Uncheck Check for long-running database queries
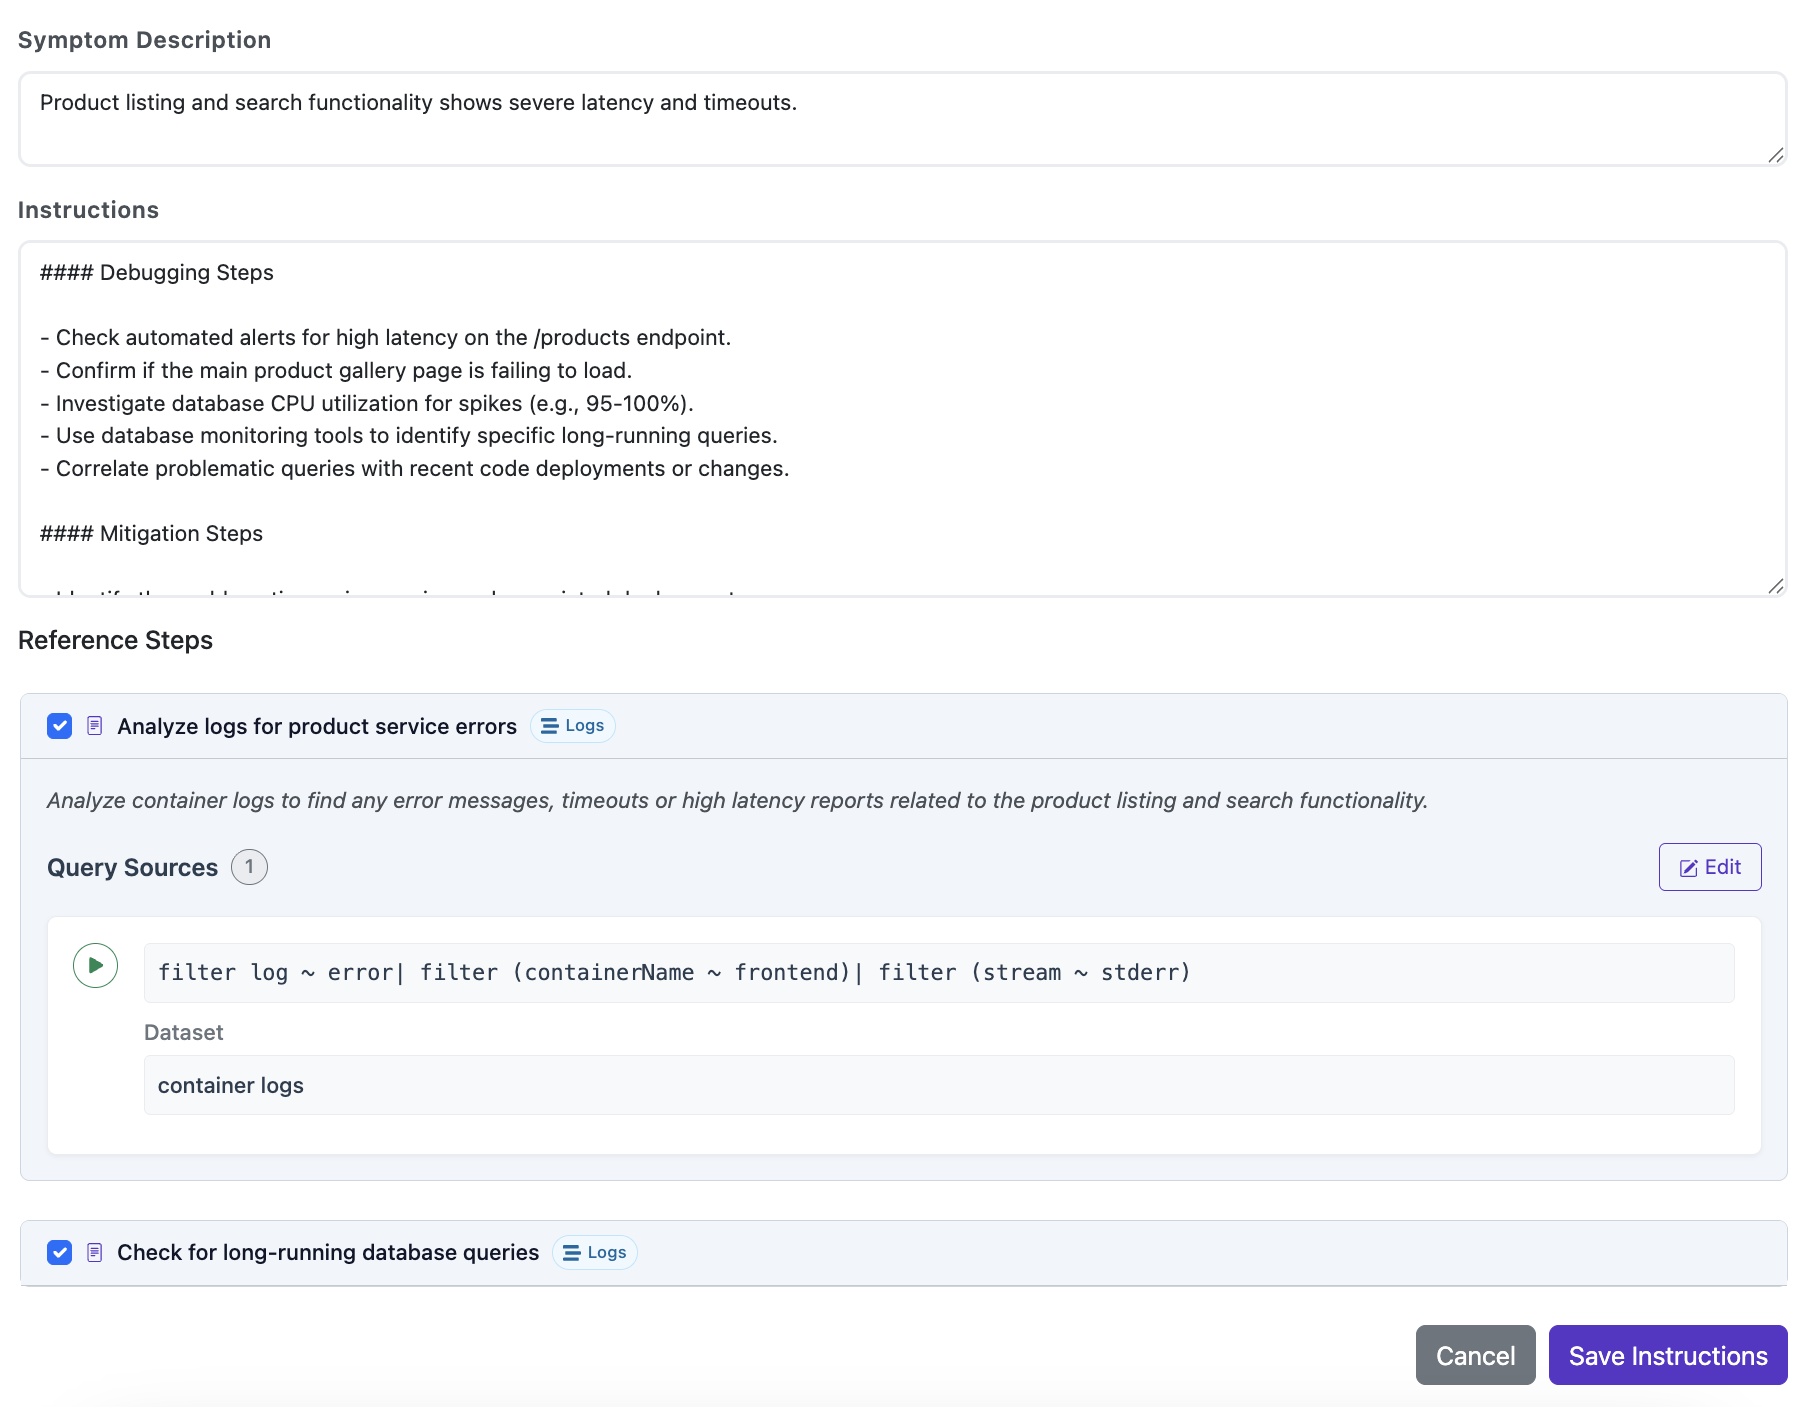Image resolution: width=1800 pixels, height=1407 pixels. point(60,1252)
